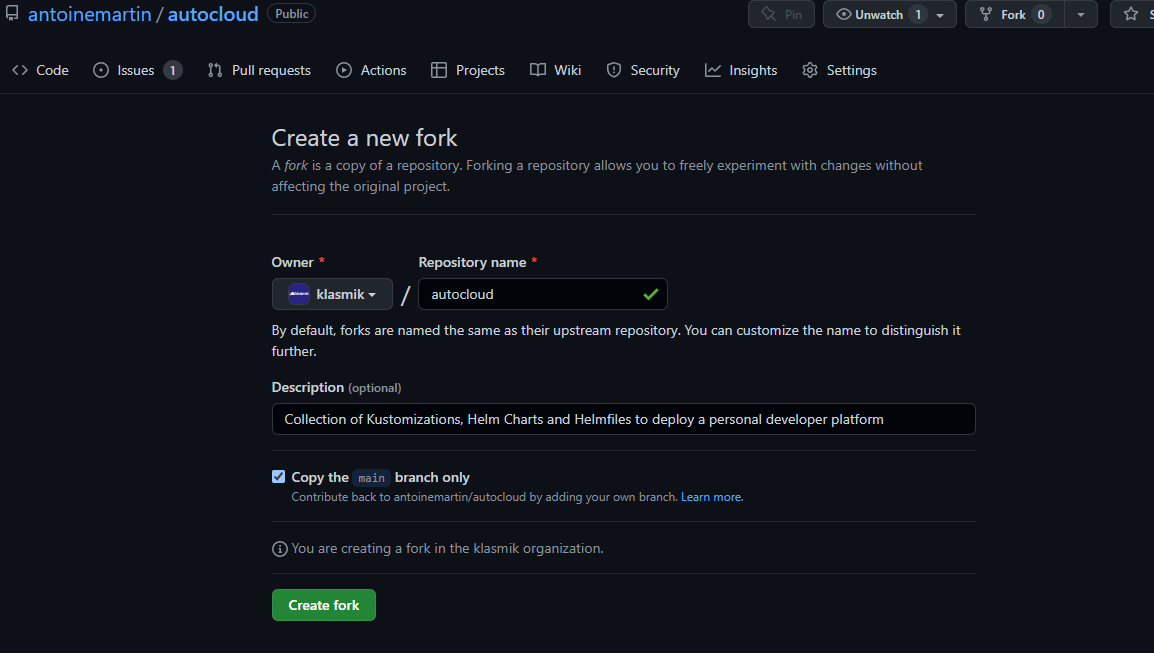Image resolution: width=1154 pixels, height=653 pixels.
Task: Click the repository icon beside antoinemartin
Action: pyautogui.click(x=12, y=13)
